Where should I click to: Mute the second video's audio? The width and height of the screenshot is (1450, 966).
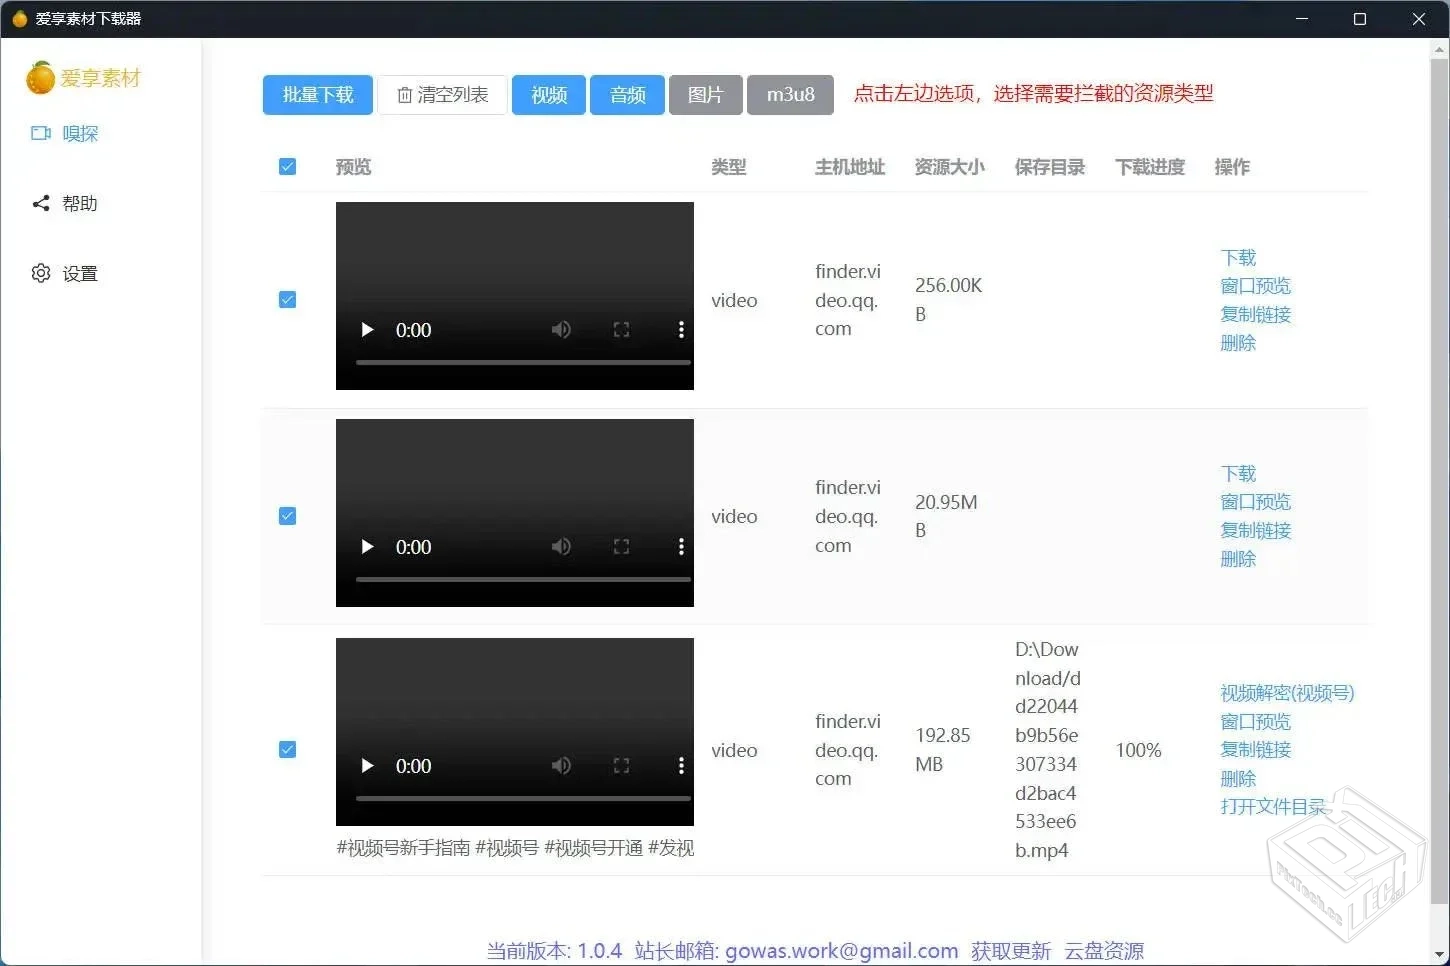pyautogui.click(x=561, y=547)
